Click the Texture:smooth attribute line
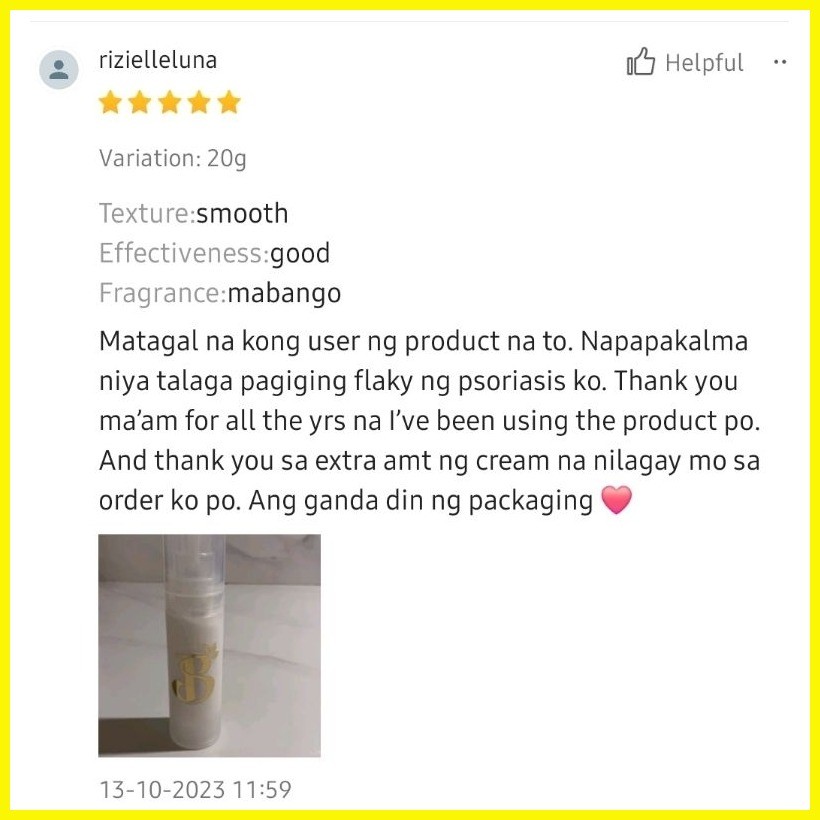Viewport: 820px width, 820px height. pyautogui.click(x=193, y=213)
